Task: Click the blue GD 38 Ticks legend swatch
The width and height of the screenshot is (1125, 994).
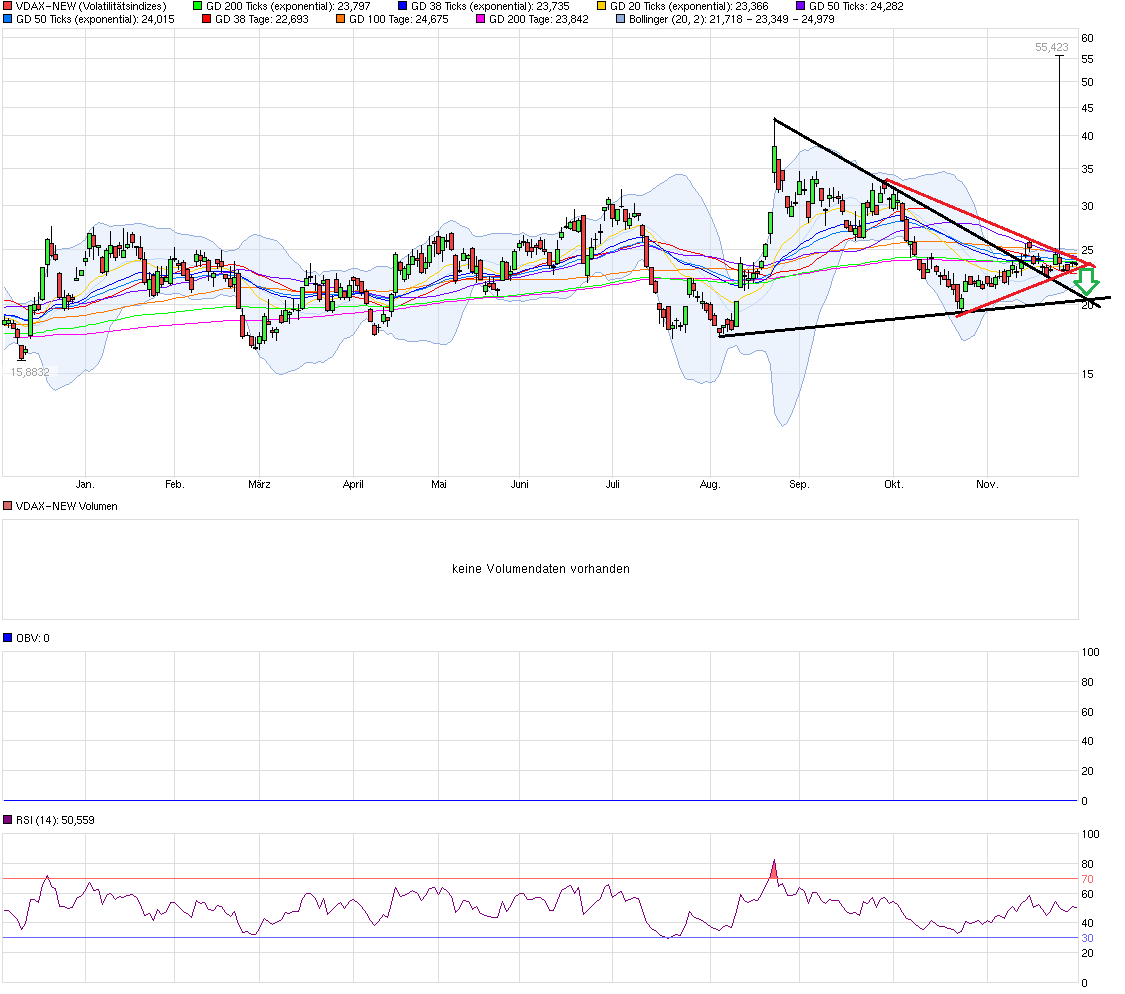Action: point(403,6)
